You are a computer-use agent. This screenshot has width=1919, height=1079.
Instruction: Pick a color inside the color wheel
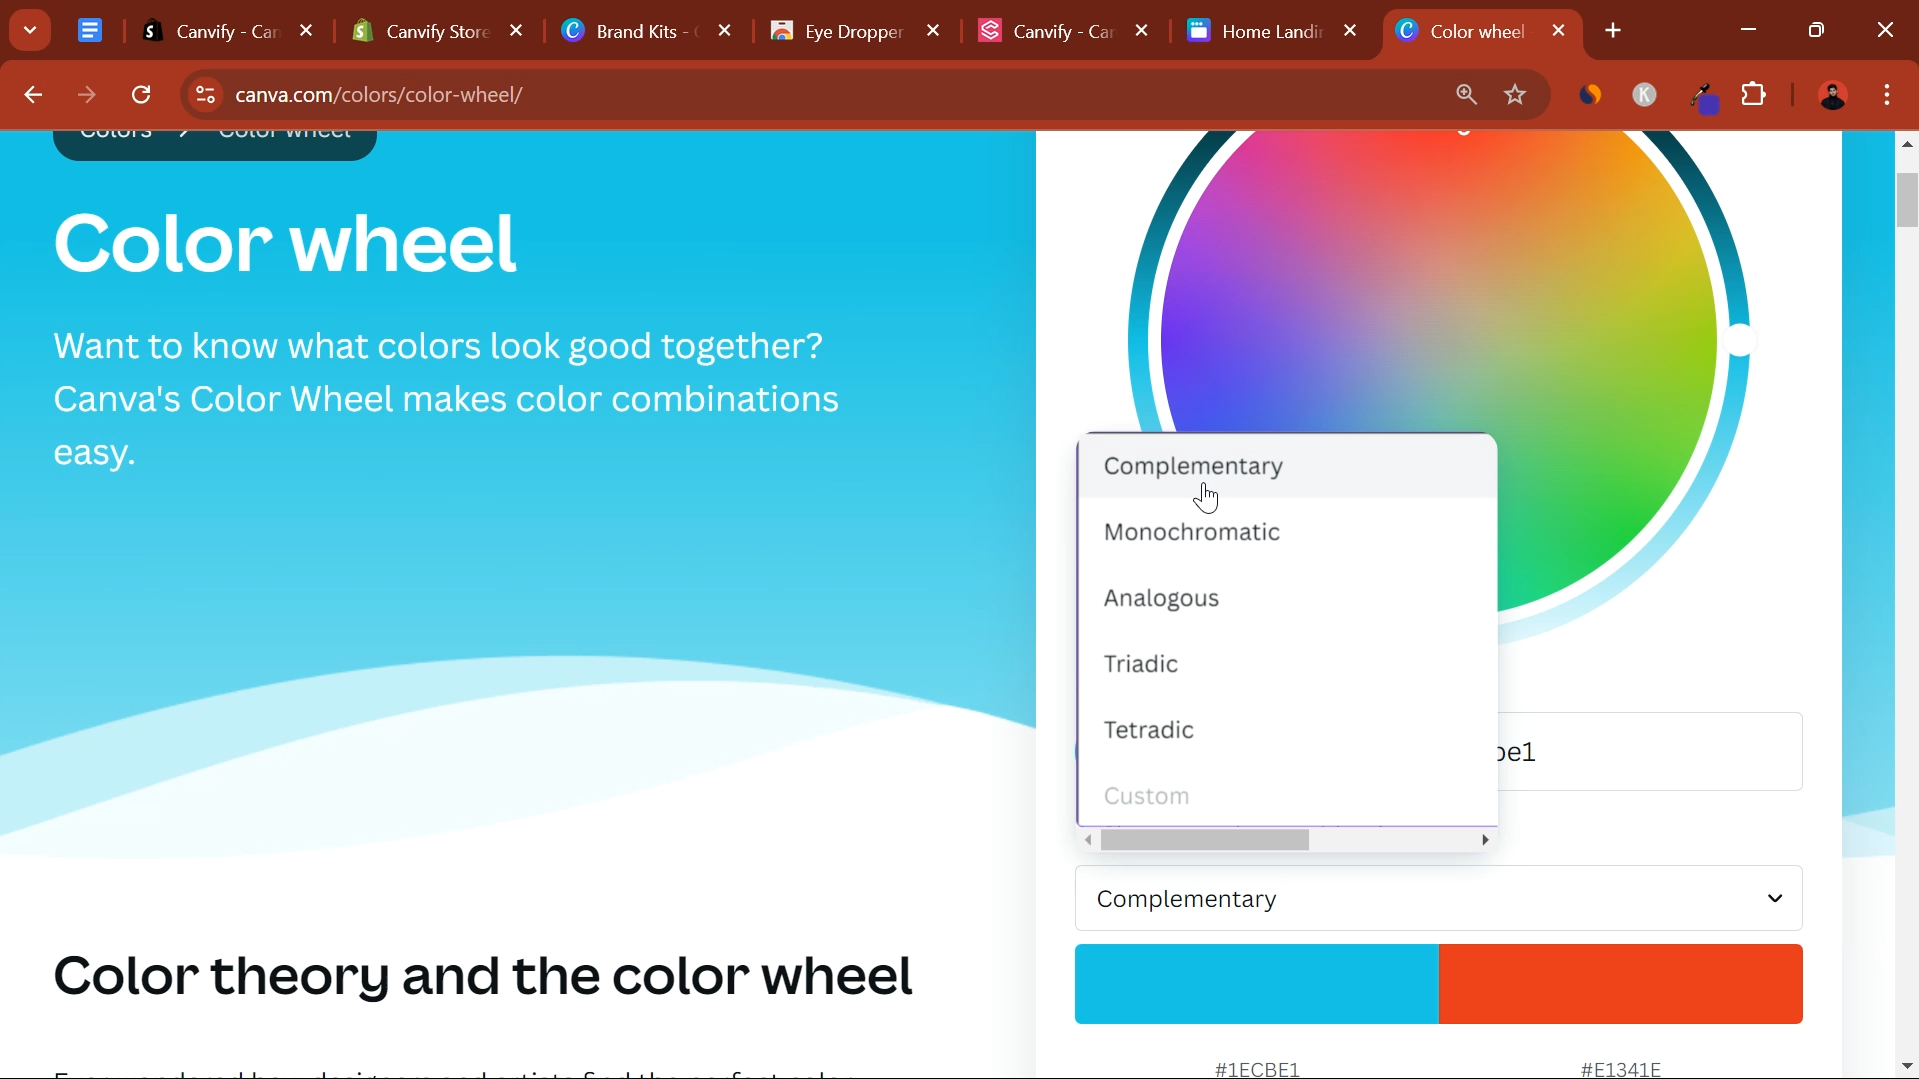[1440, 340]
